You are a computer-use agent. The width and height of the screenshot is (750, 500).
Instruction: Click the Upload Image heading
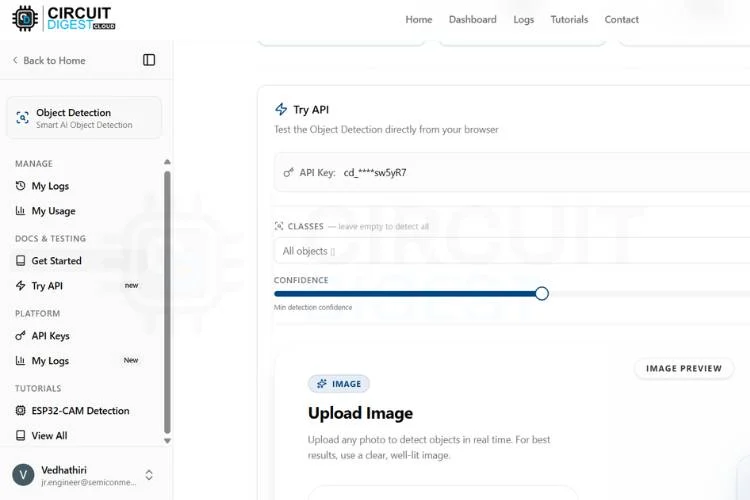pyautogui.click(x=360, y=413)
